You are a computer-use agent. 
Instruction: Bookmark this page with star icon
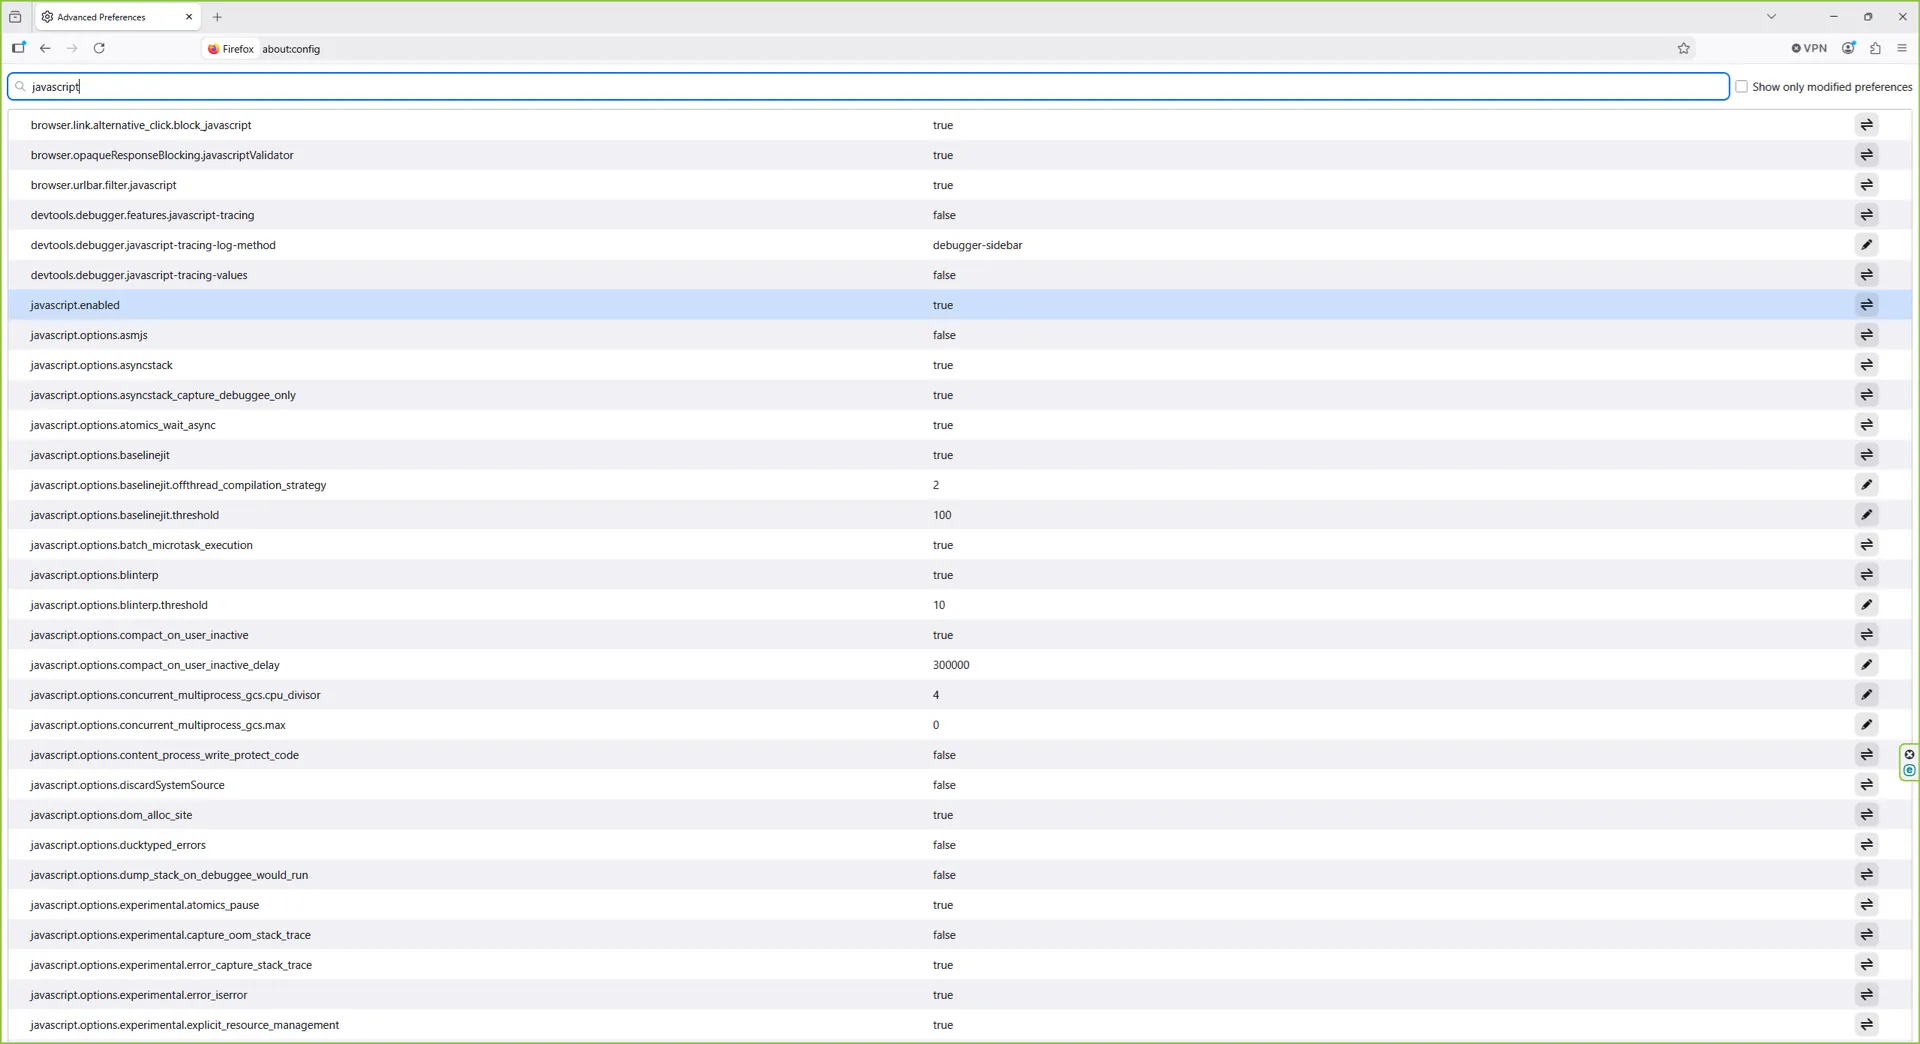point(1684,48)
